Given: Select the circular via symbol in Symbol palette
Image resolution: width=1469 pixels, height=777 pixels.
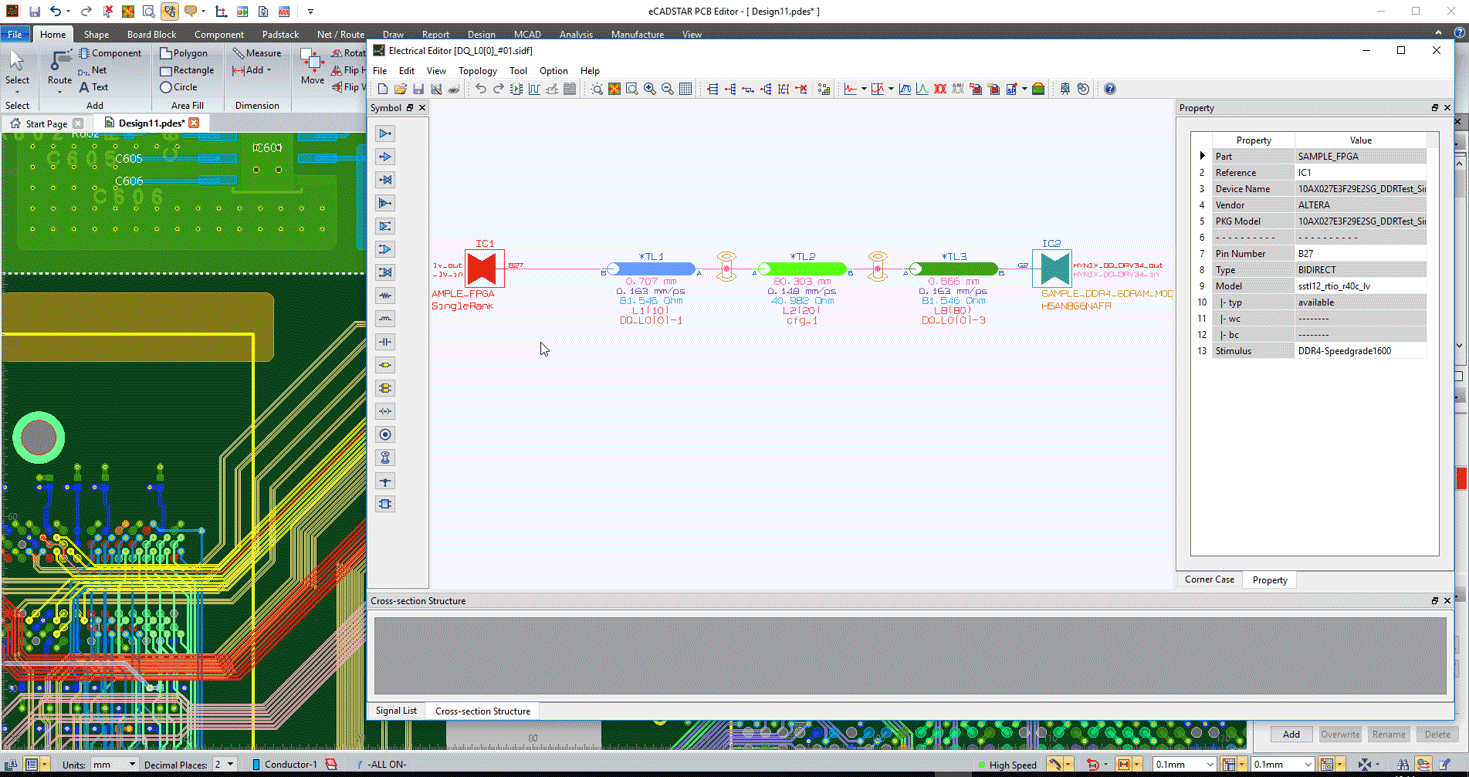Looking at the screenshot, I should (x=385, y=435).
